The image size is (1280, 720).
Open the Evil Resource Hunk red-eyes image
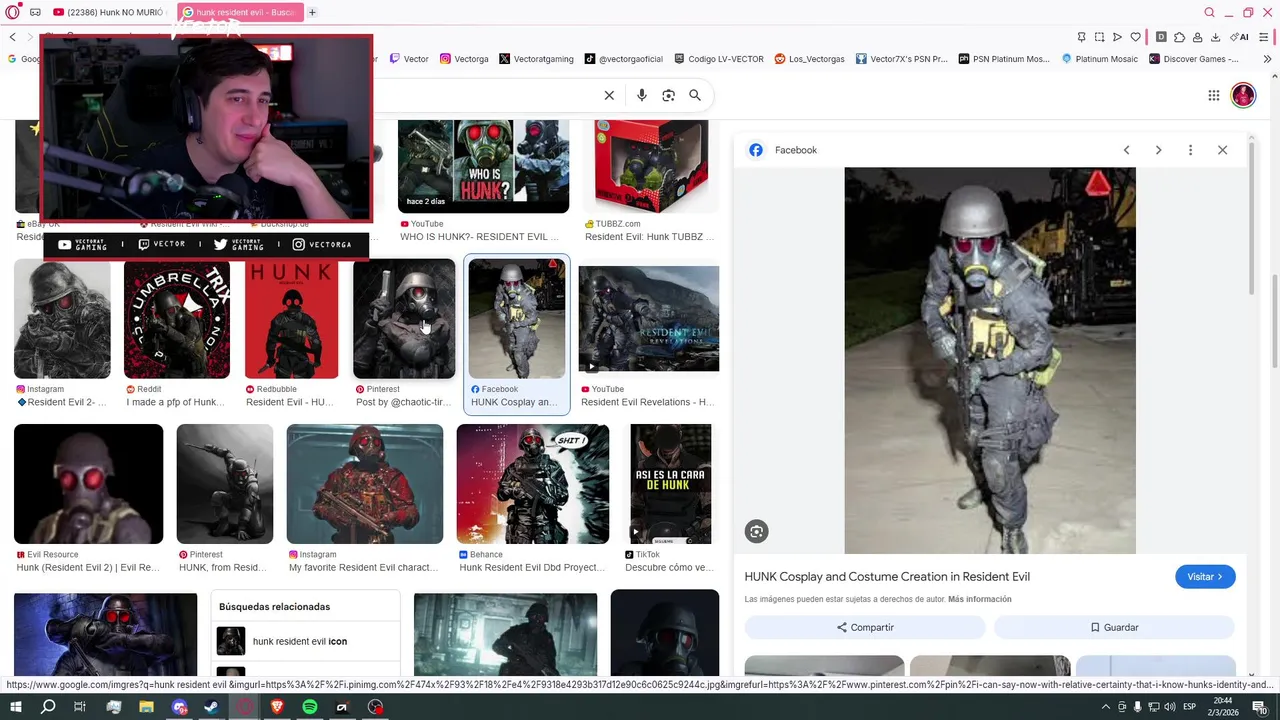88,484
